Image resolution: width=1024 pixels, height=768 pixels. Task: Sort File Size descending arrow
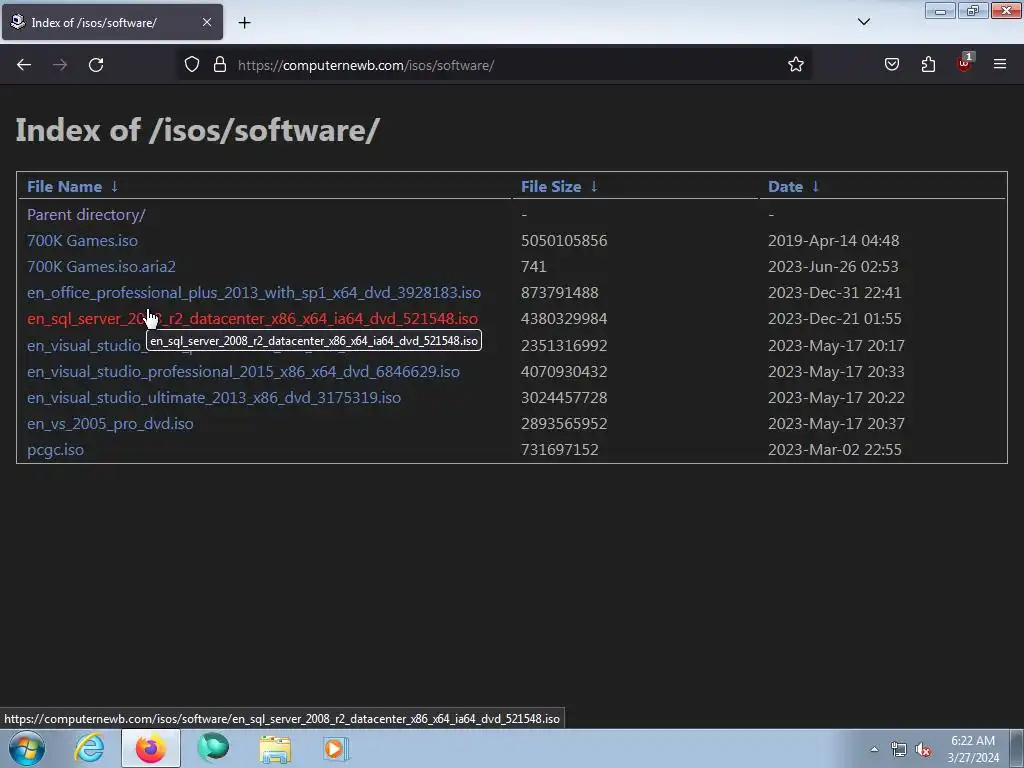(594, 187)
